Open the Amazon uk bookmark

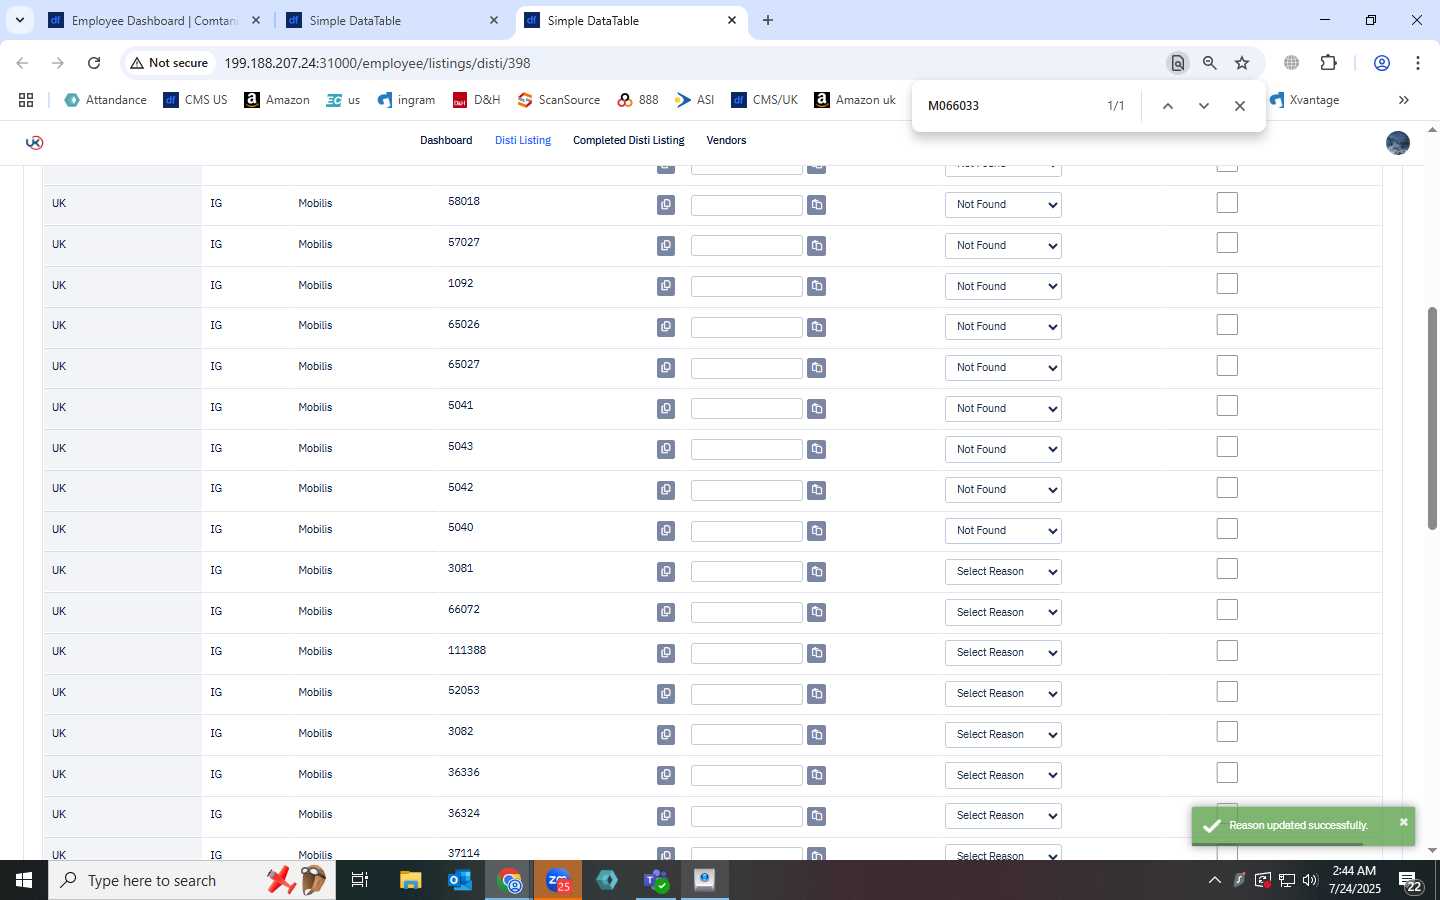pos(855,100)
